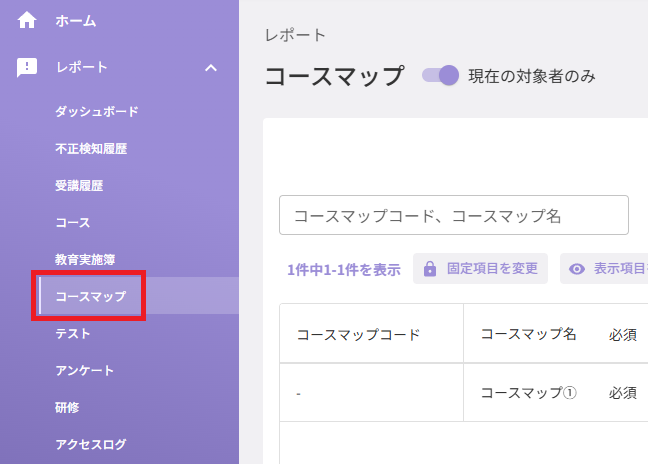The height and width of the screenshot is (464, 648).
Task: Click the コースマップコード search field
Action: pos(454,215)
